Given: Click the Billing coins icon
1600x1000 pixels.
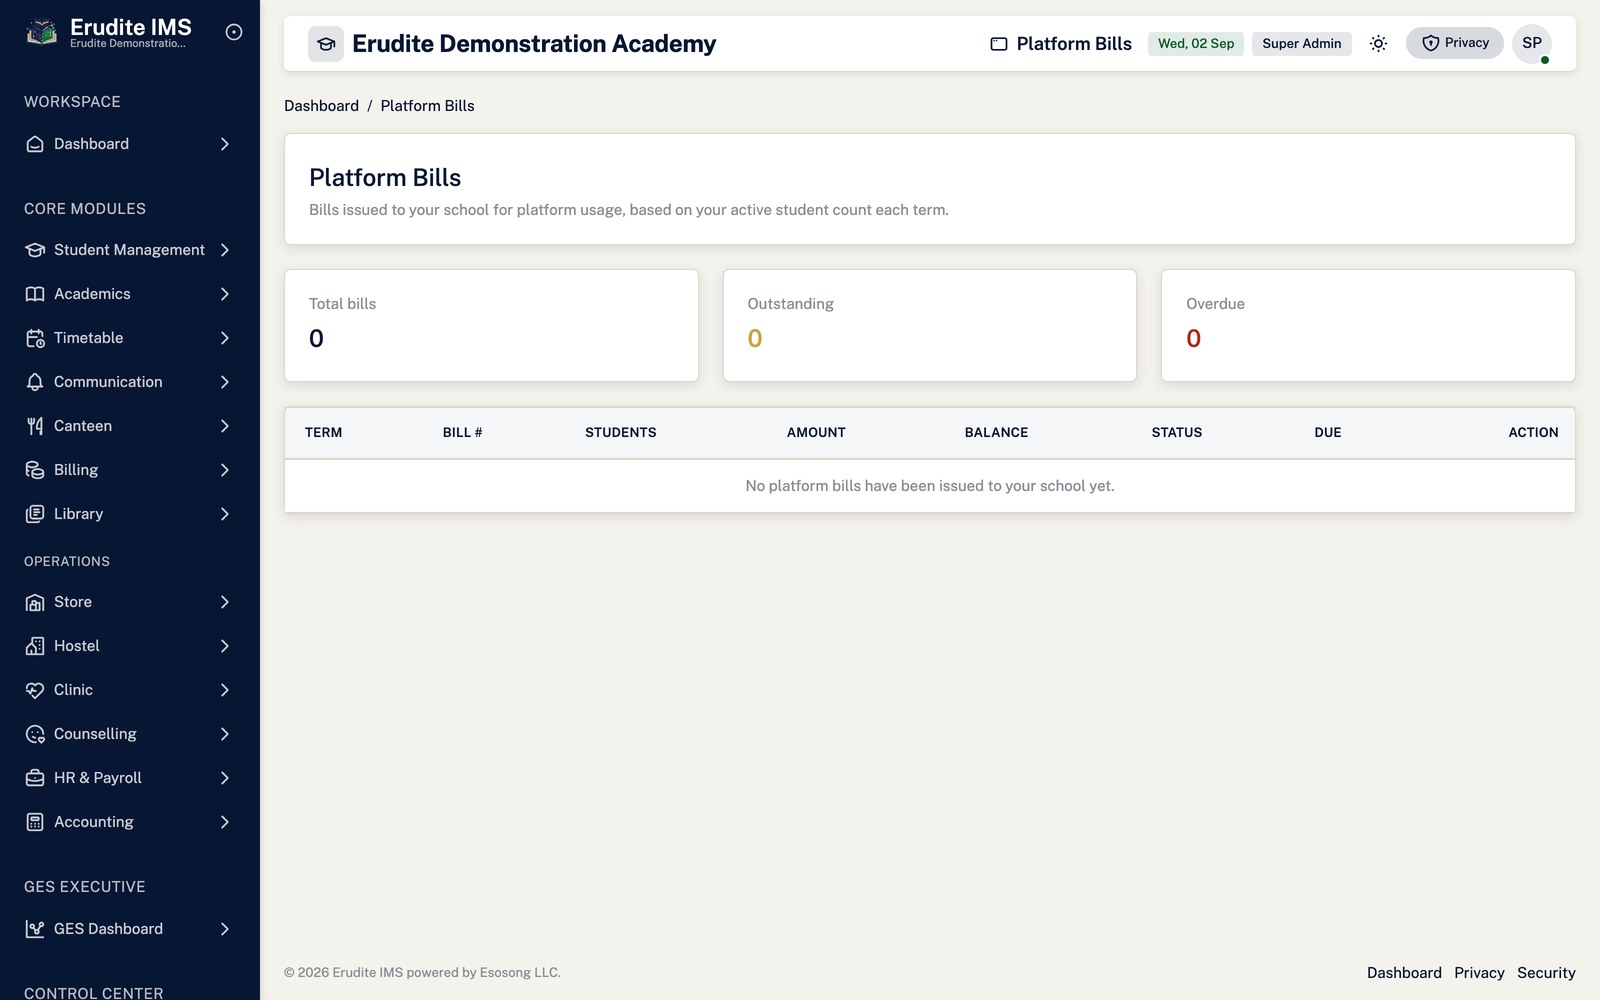Looking at the screenshot, I should pos(35,470).
